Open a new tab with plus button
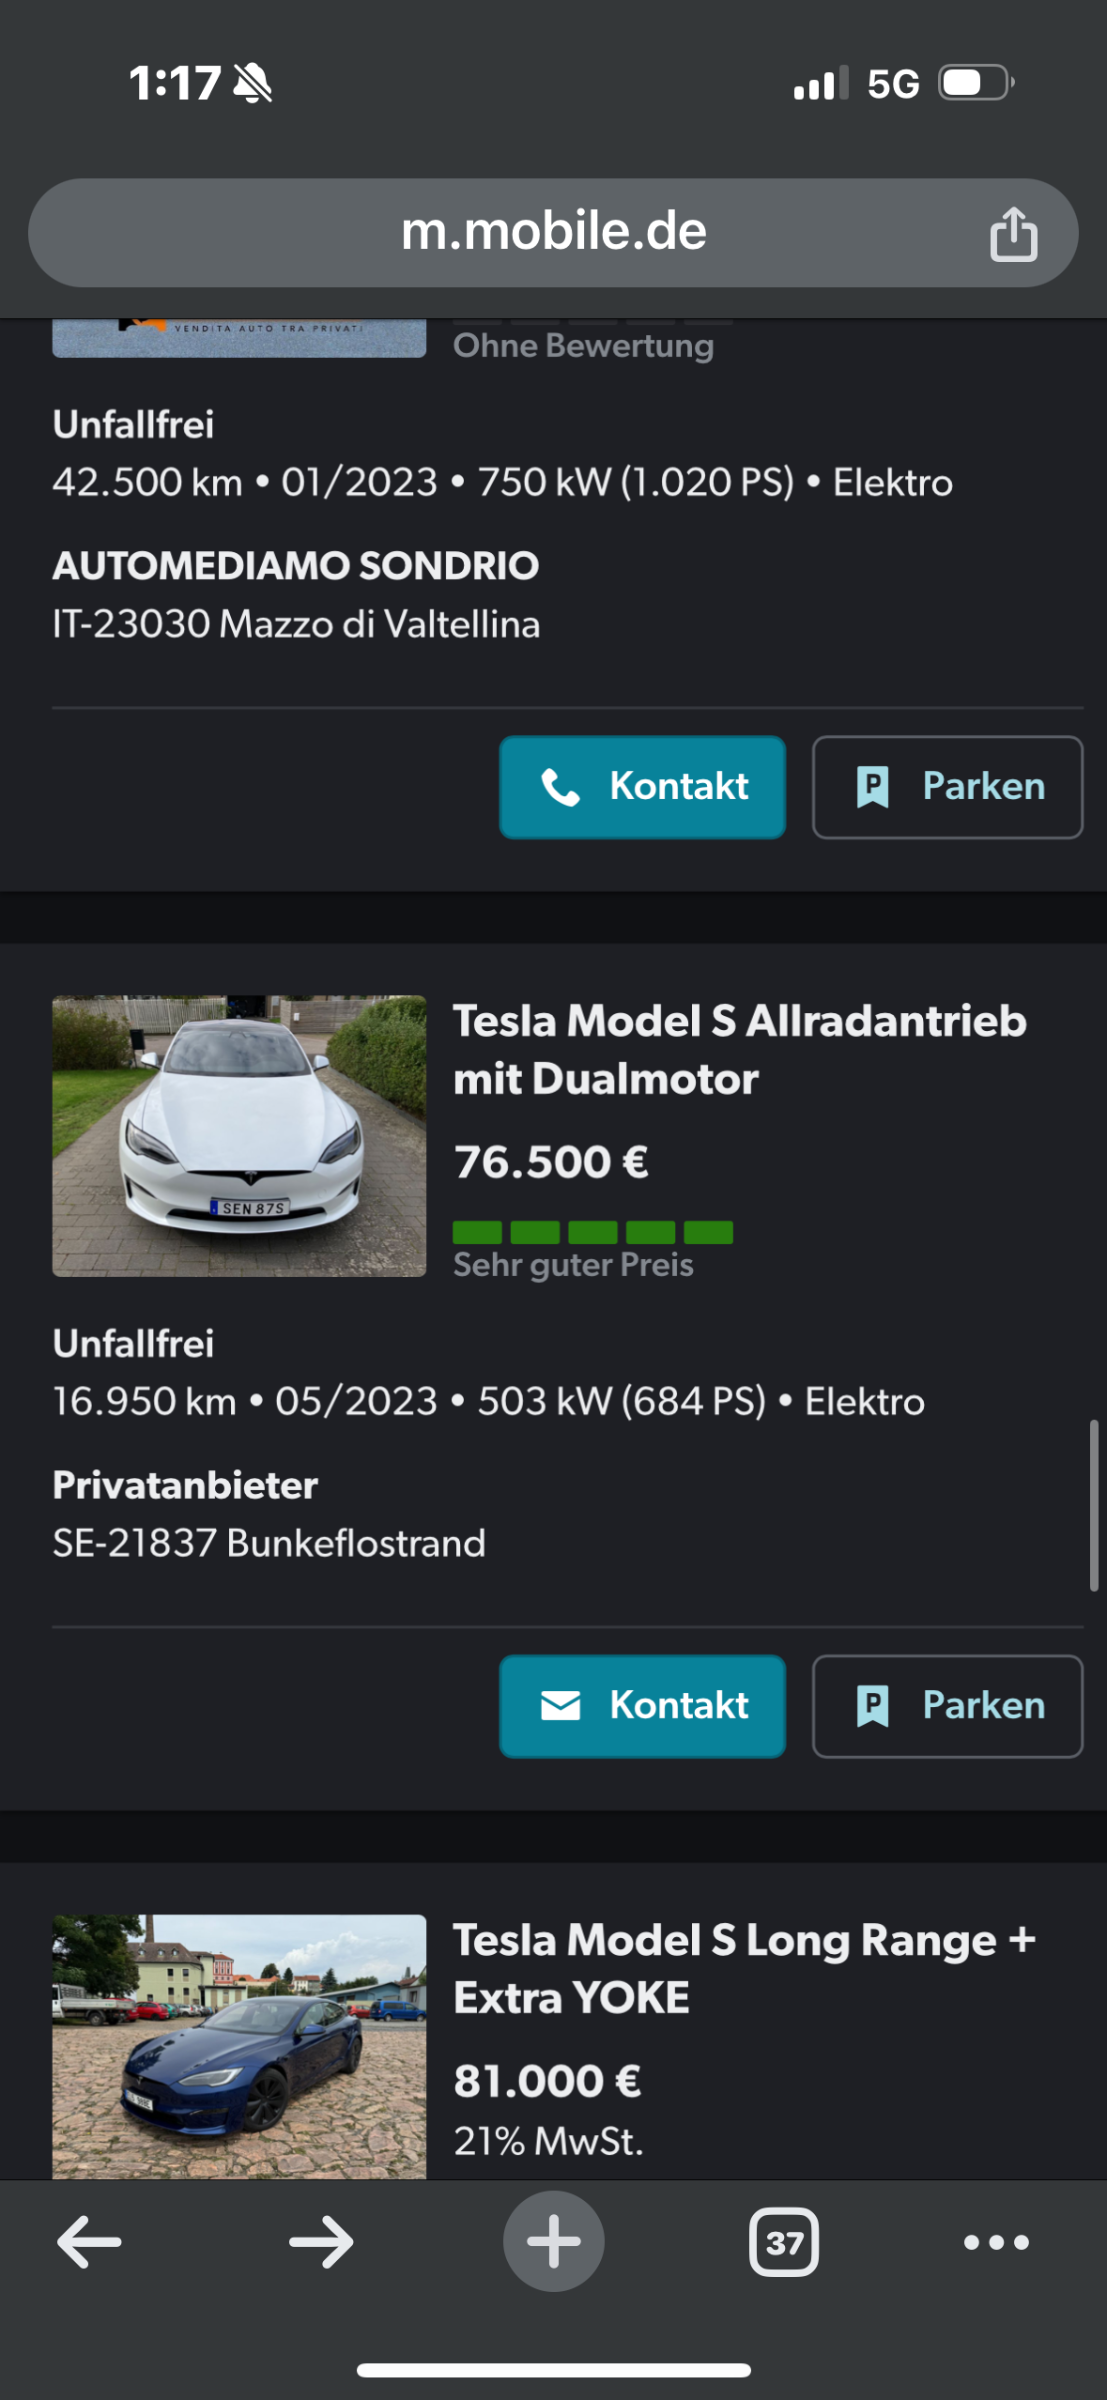The width and height of the screenshot is (1107, 2400). tap(553, 2241)
